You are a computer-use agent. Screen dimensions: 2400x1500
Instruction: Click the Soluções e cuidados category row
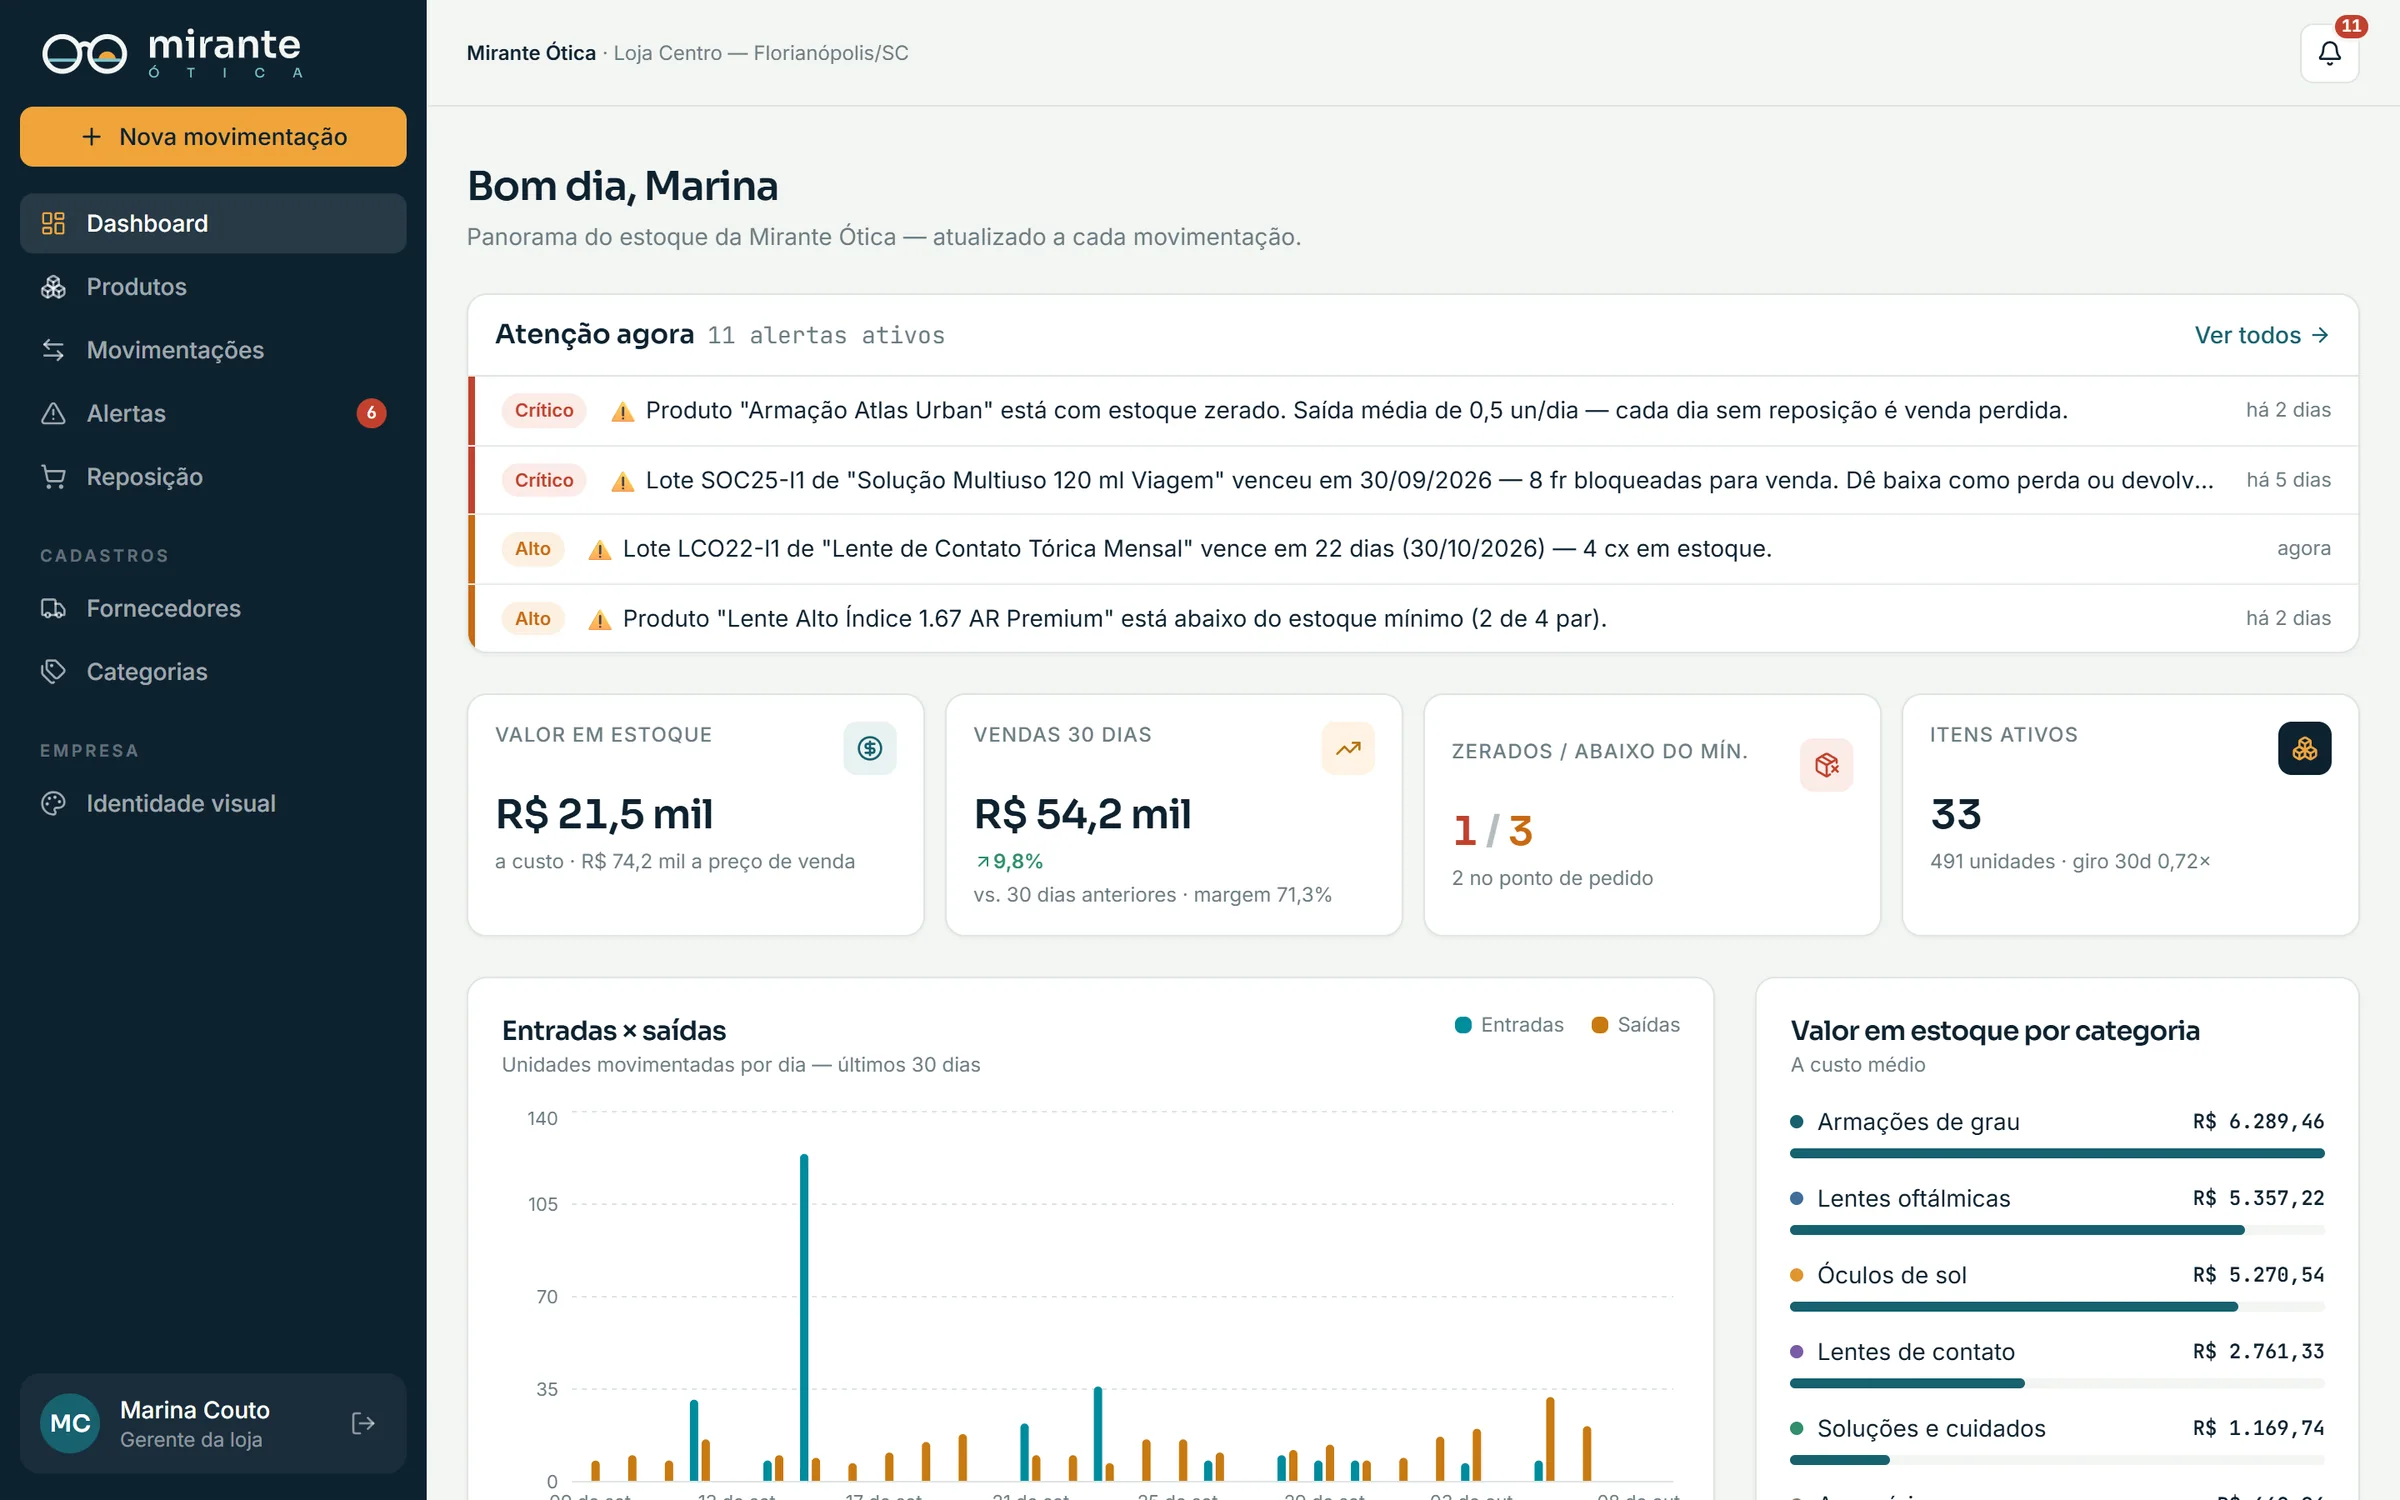(x=2057, y=1440)
